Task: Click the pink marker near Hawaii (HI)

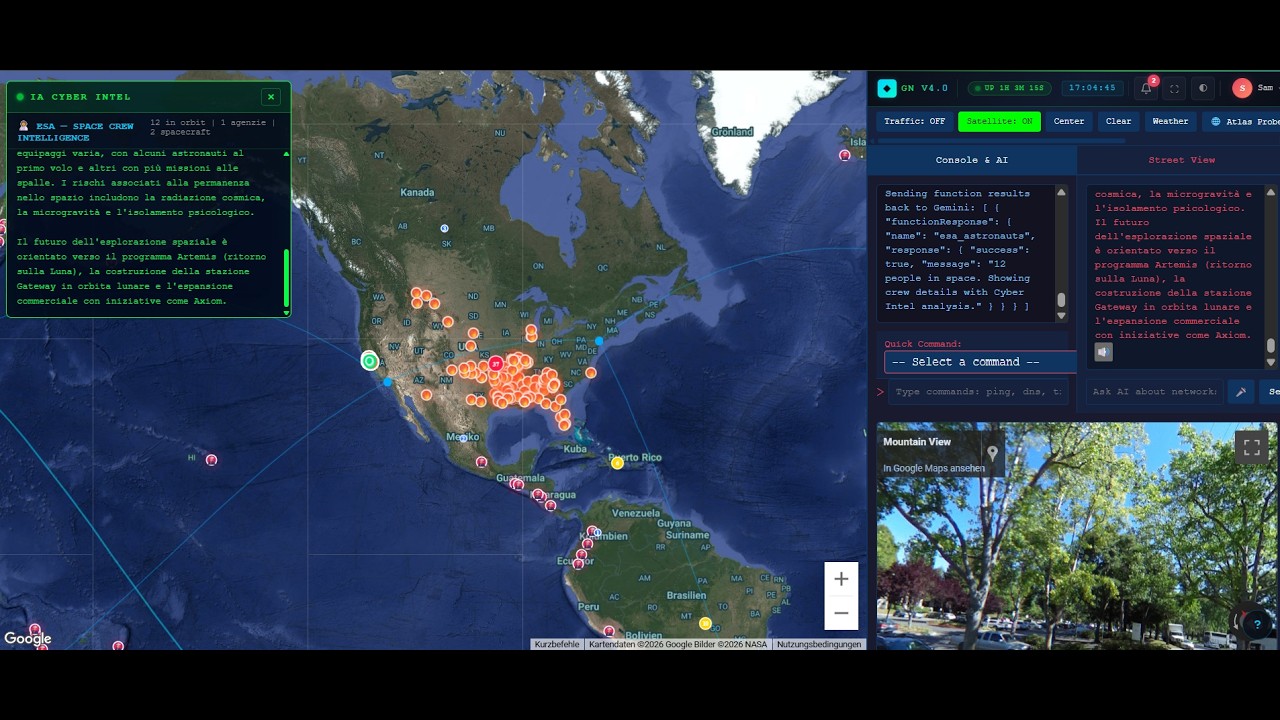Action: pyautogui.click(x=211, y=460)
